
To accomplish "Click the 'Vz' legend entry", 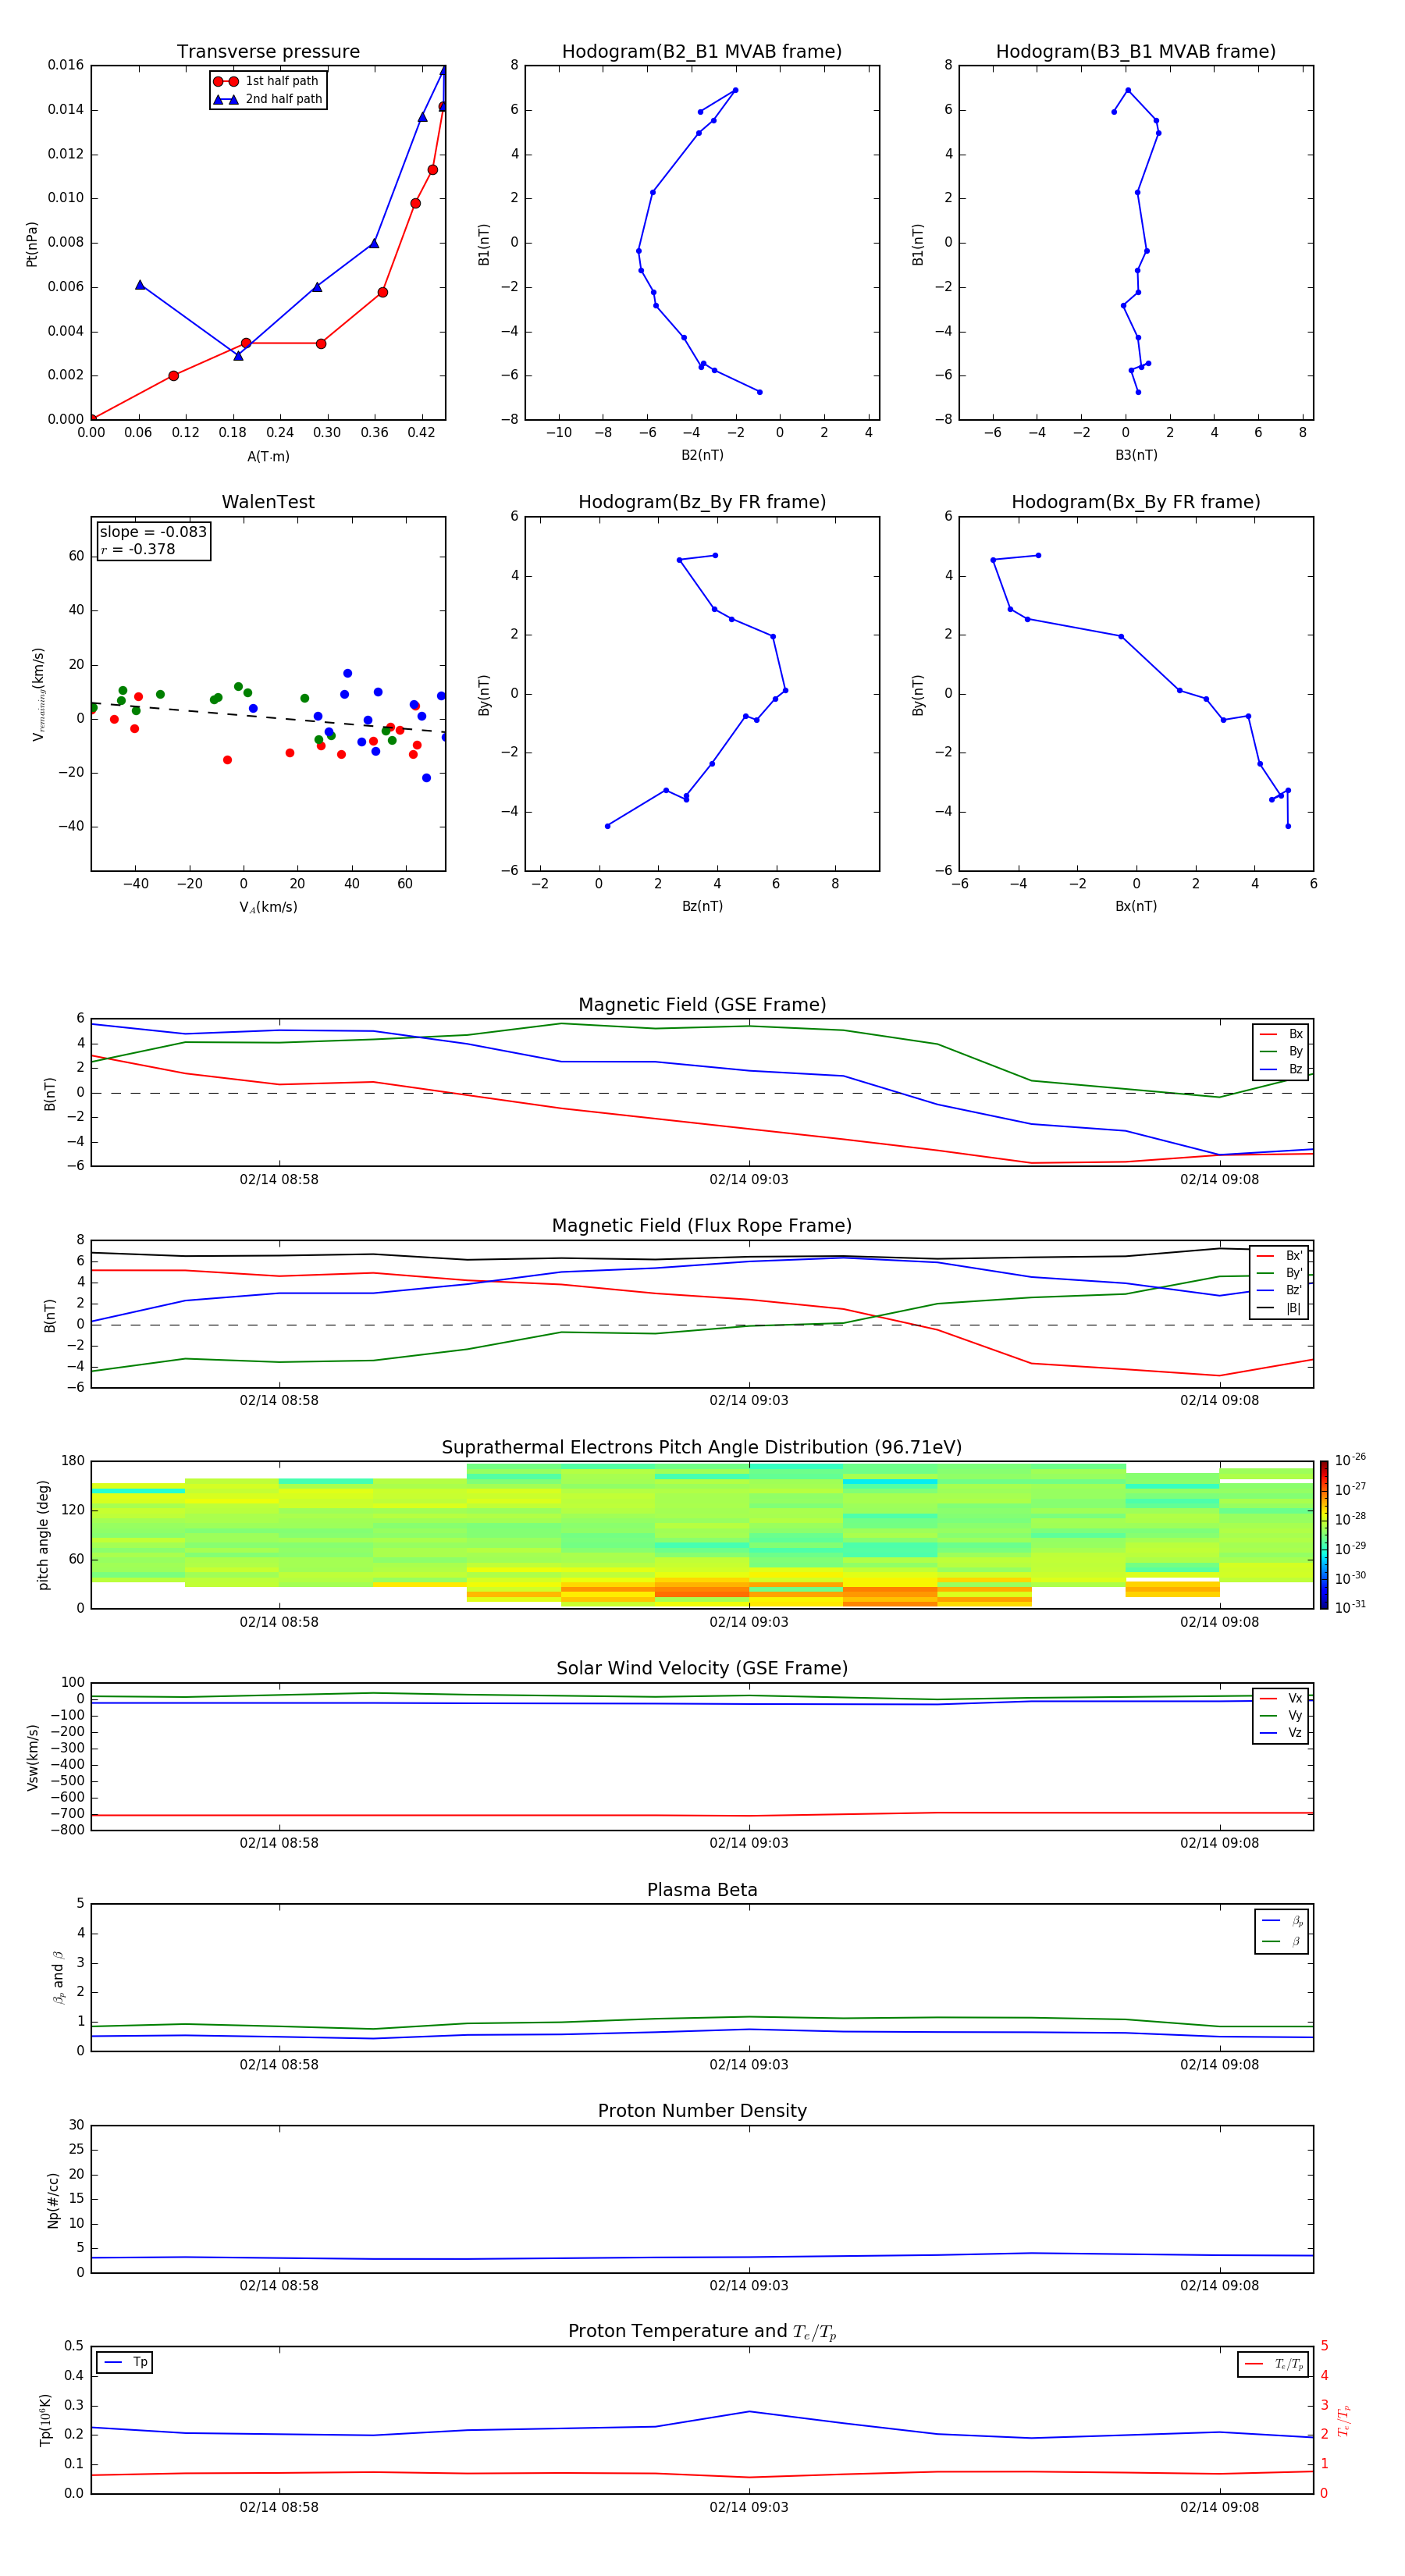I will (1281, 1733).
